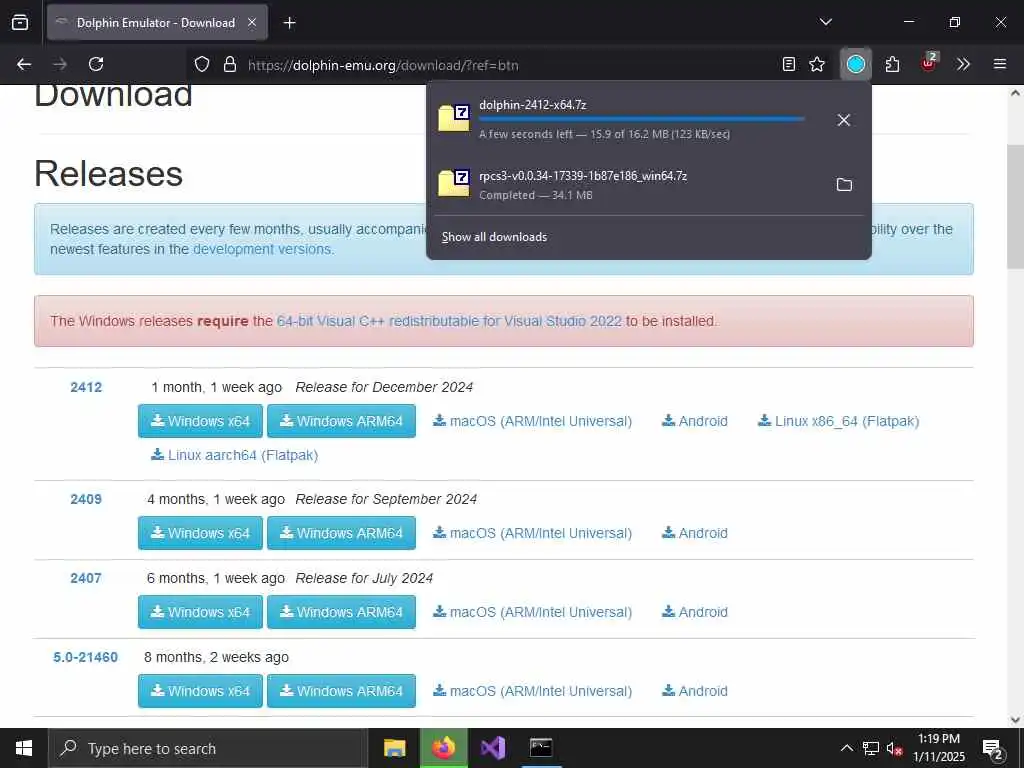Open the tracking protection shield icon
The height and width of the screenshot is (768, 1024).
[202, 64]
